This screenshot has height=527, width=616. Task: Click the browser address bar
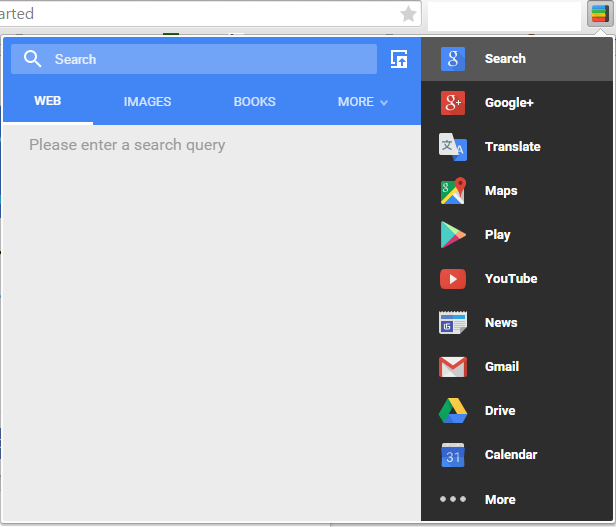pyautogui.click(x=210, y=14)
